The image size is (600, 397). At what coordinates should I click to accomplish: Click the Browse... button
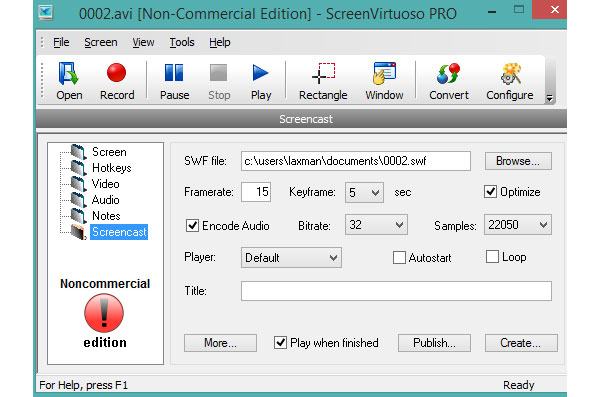click(518, 161)
